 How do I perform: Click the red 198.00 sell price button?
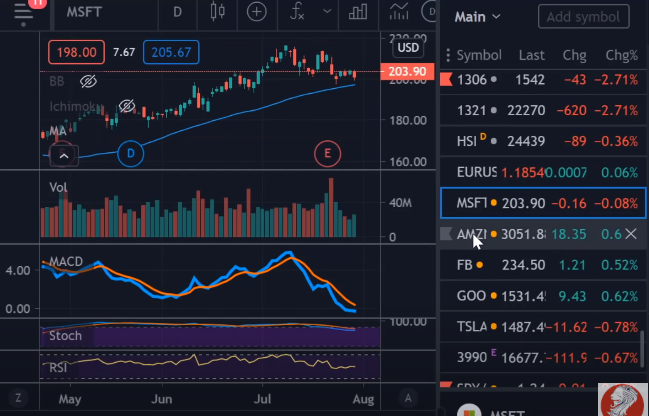pyautogui.click(x=76, y=52)
